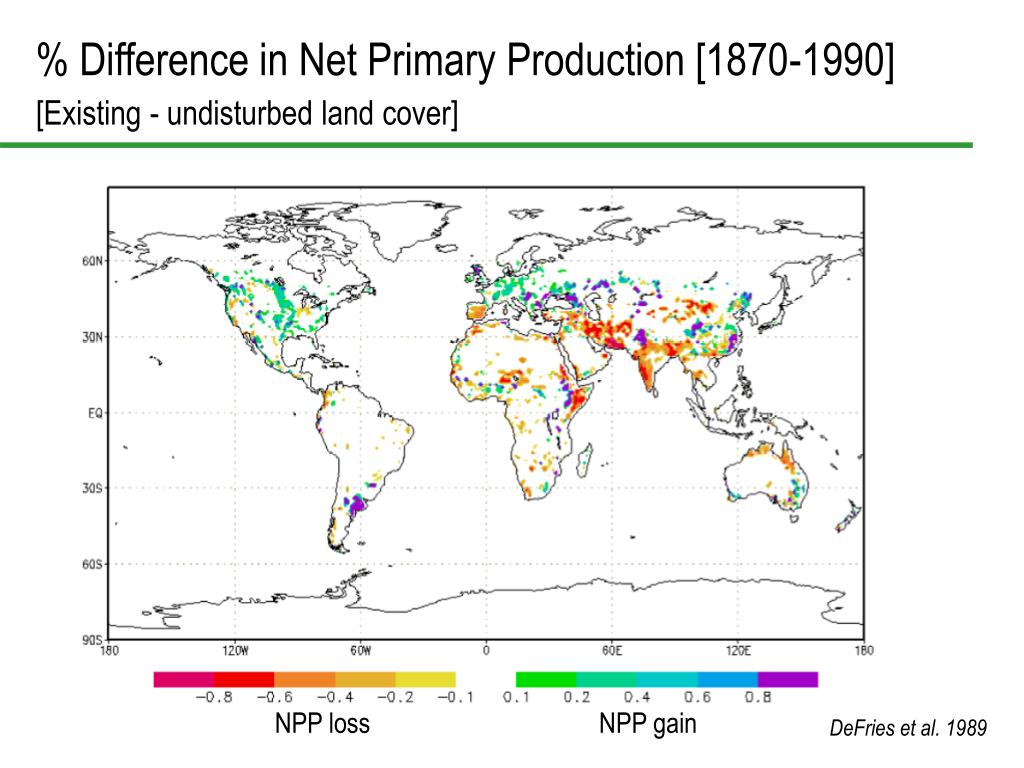Click the '30N' latitude label
1024x768 pixels.
pyautogui.click(x=93, y=337)
